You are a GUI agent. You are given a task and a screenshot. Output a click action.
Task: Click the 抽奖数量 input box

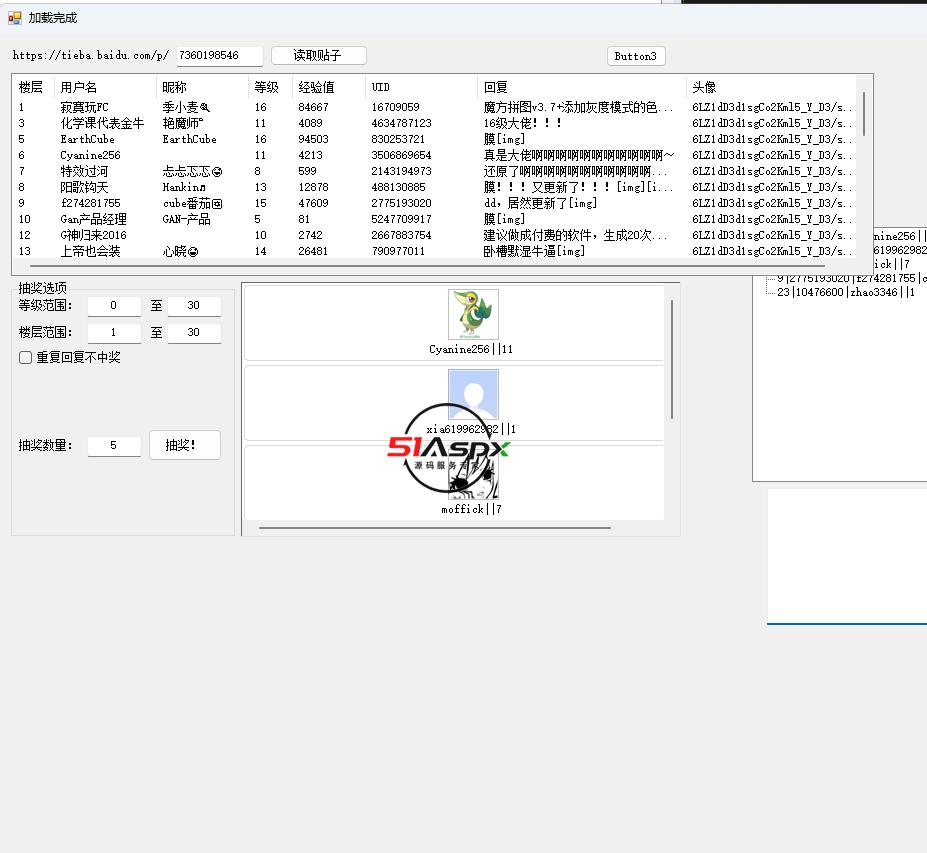(113, 446)
